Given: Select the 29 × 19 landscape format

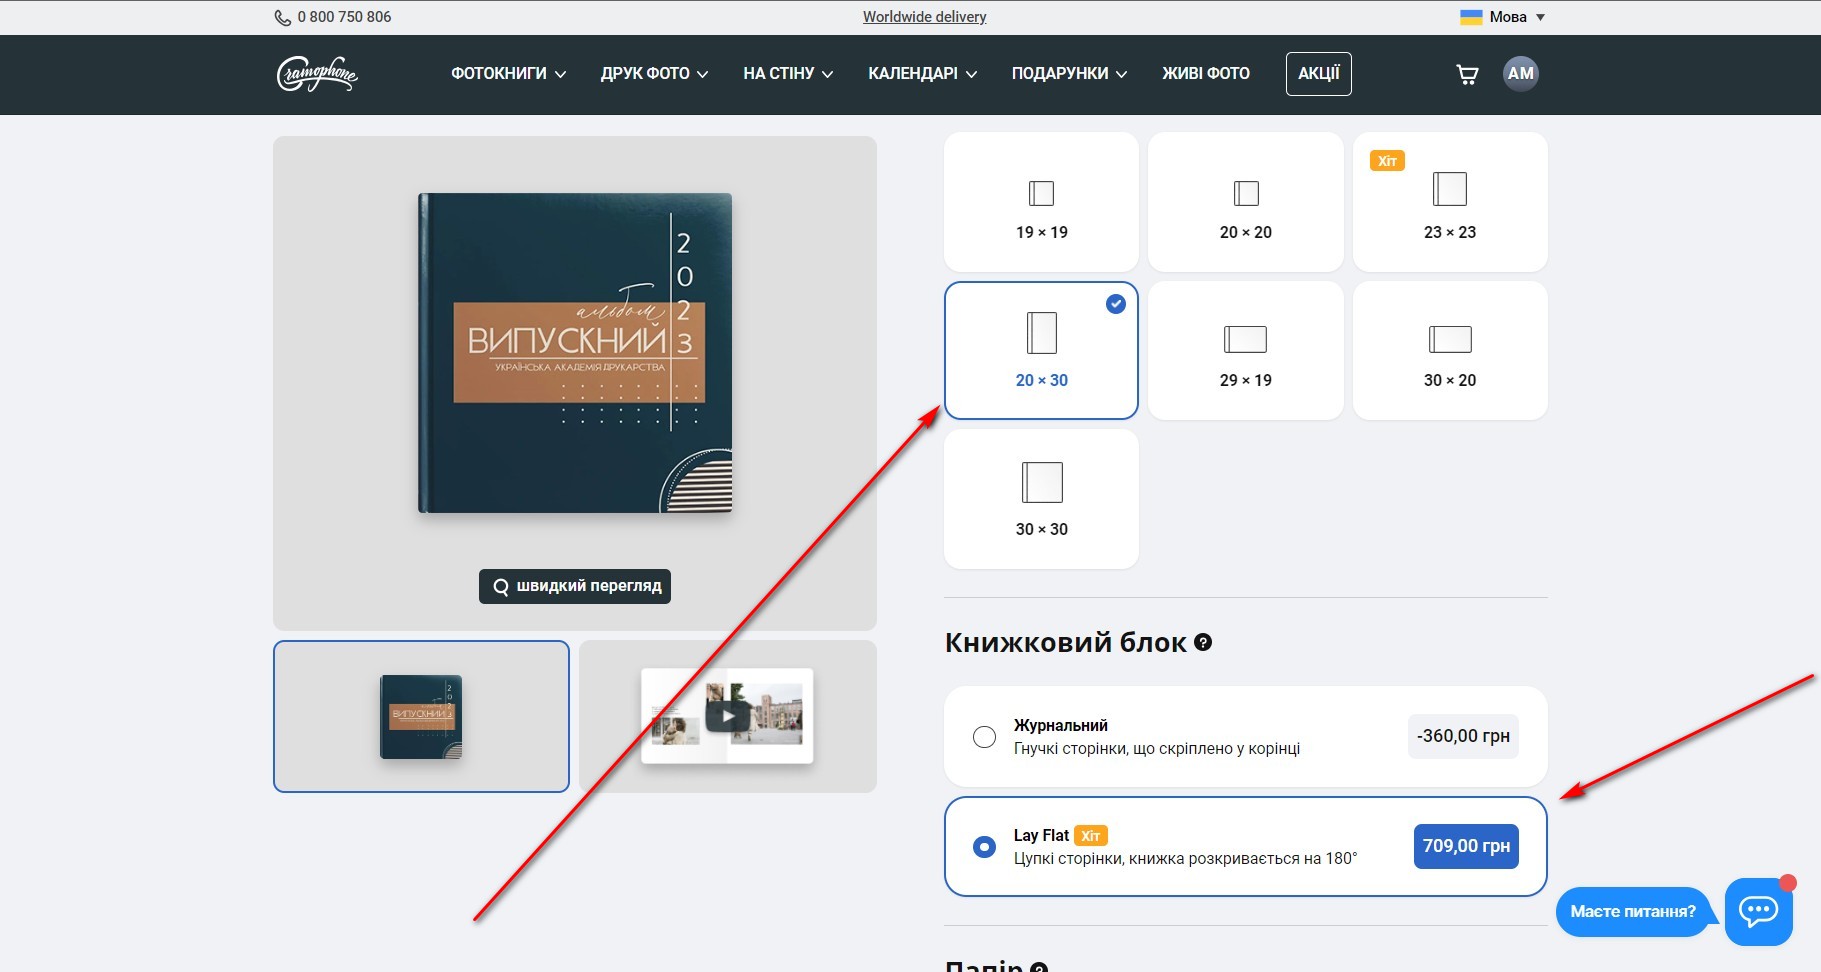Looking at the screenshot, I should (x=1245, y=351).
